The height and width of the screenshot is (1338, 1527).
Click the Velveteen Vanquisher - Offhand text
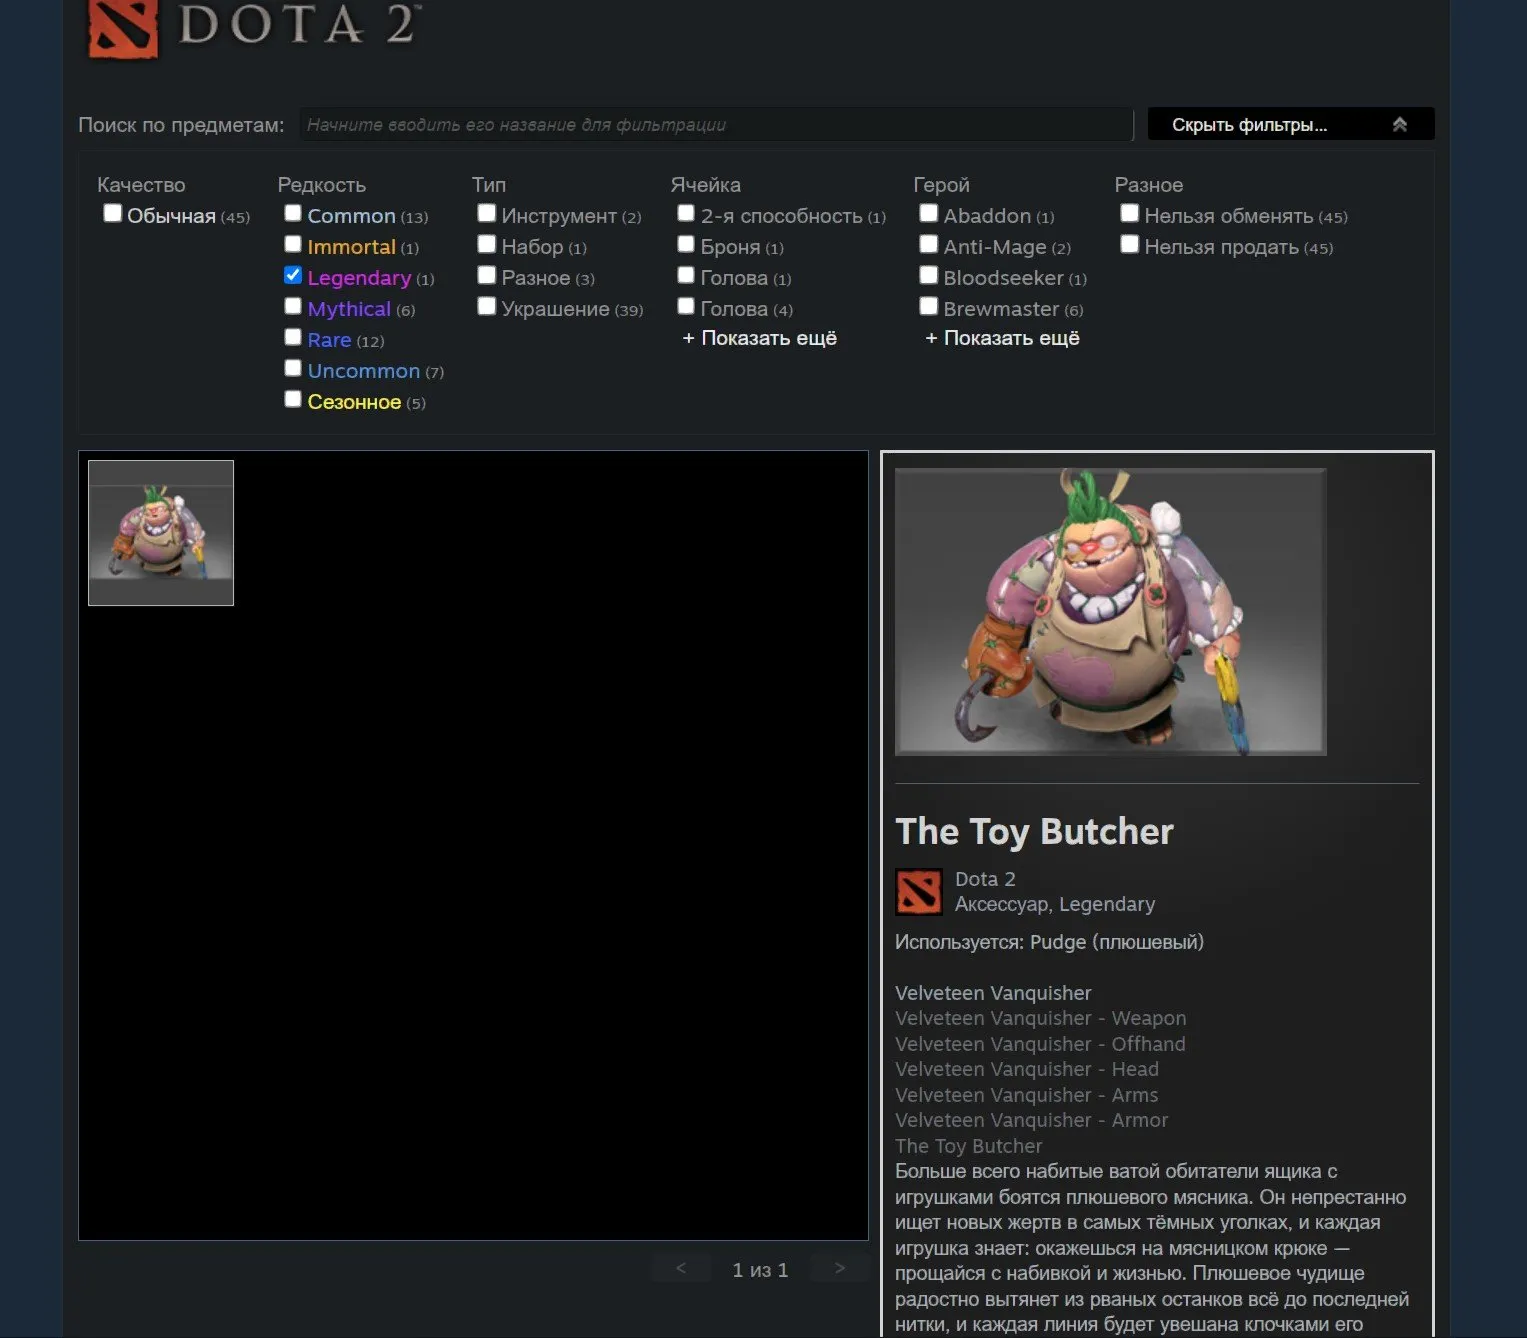point(1040,1044)
